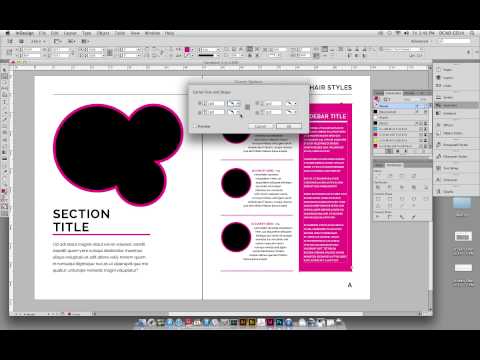Open the Type menu

[x=86, y=33]
